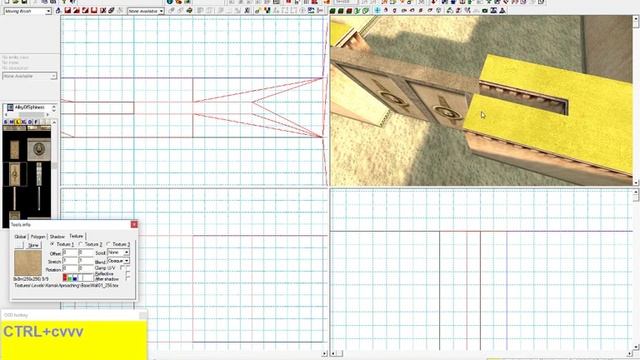The height and width of the screenshot is (360, 640).
Task: Click the spin arrows beside AlleyOfSphinxes
Action: point(54,108)
